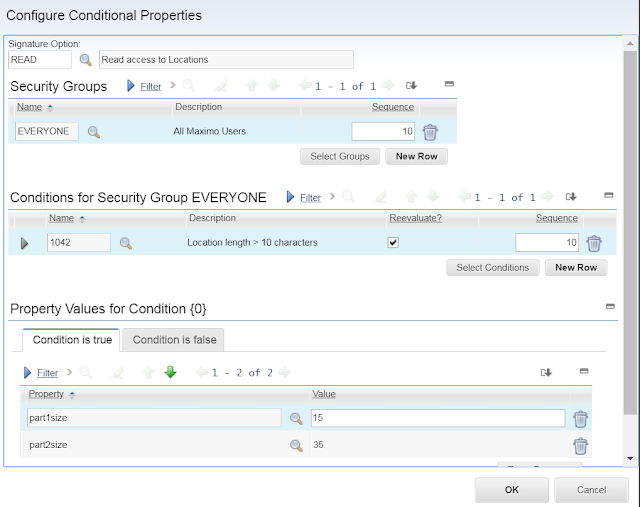This screenshot has width=640, height=507.
Task: Open Signature Option lookup magnifier
Action: tap(85, 60)
